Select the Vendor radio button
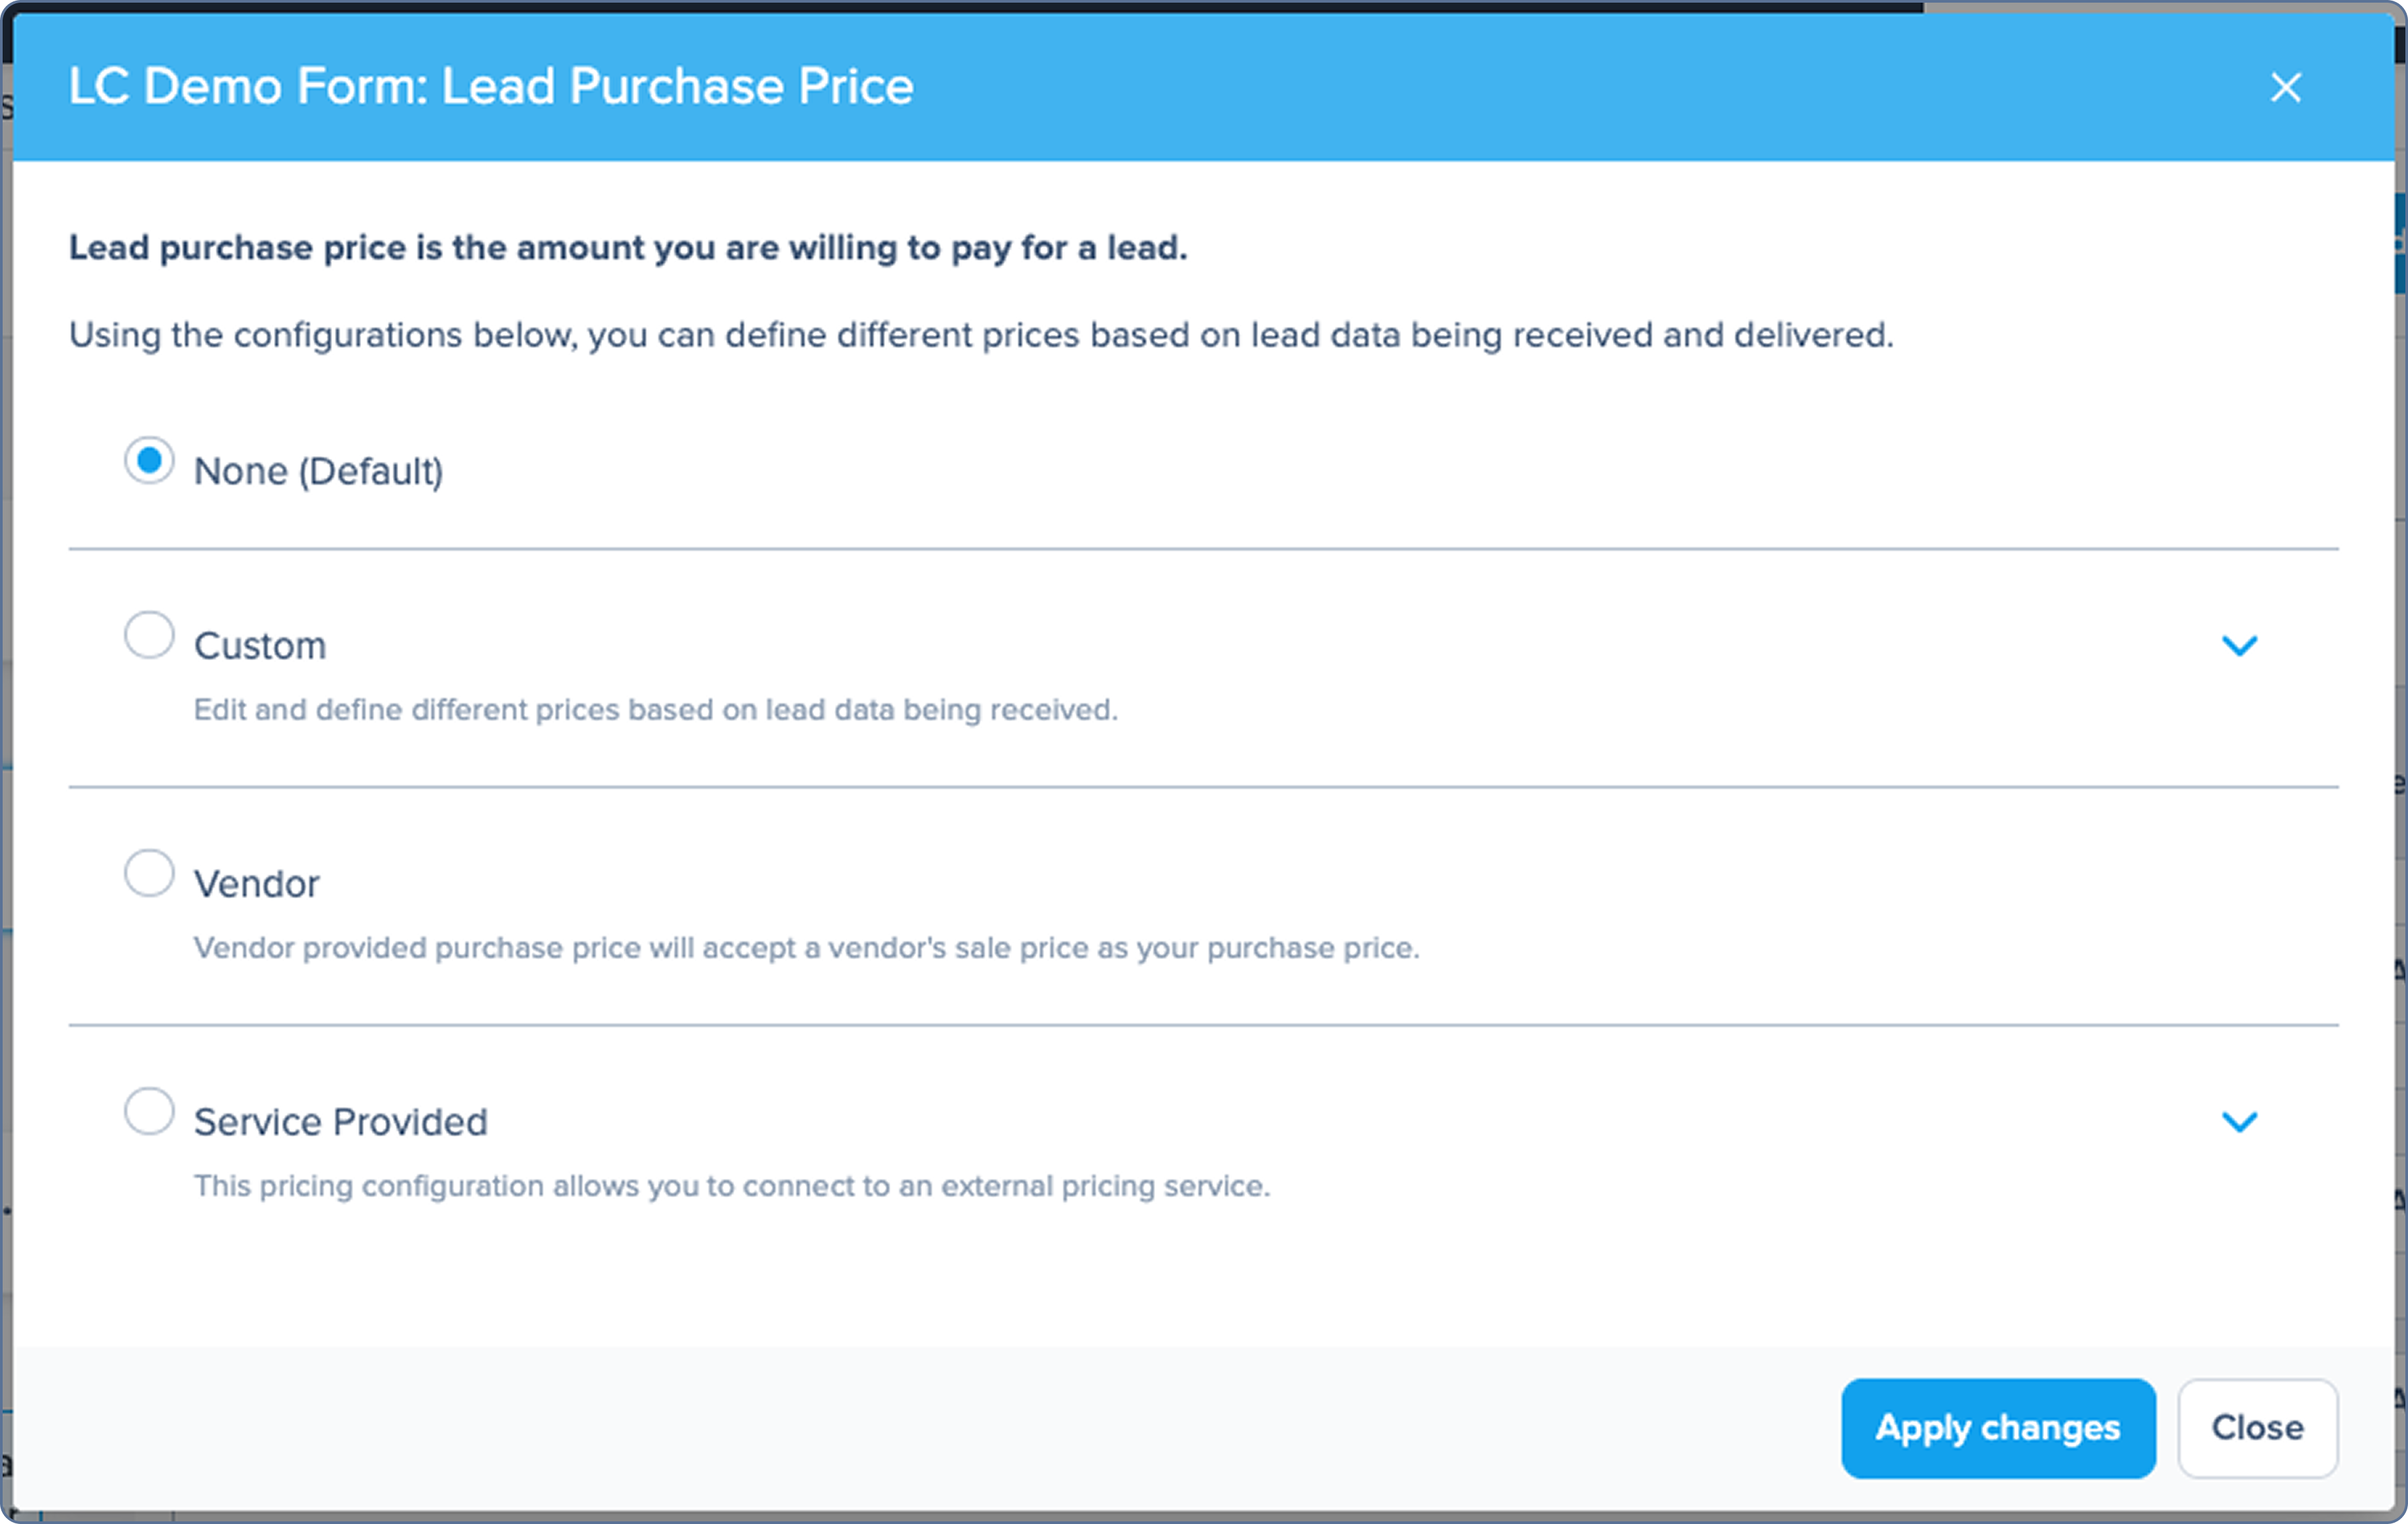 click(x=149, y=873)
